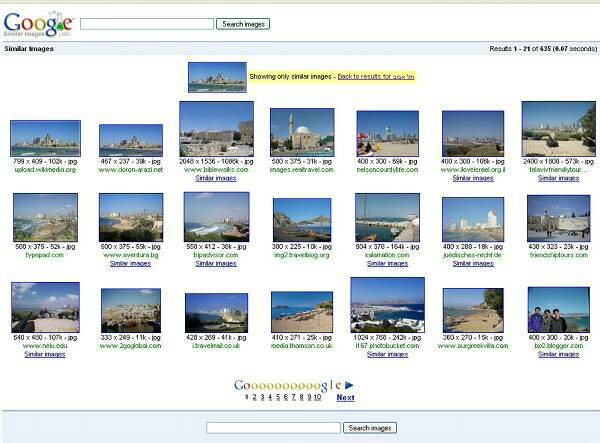Focus the bottom search input field
This screenshot has width=600, height=443.
273,428
